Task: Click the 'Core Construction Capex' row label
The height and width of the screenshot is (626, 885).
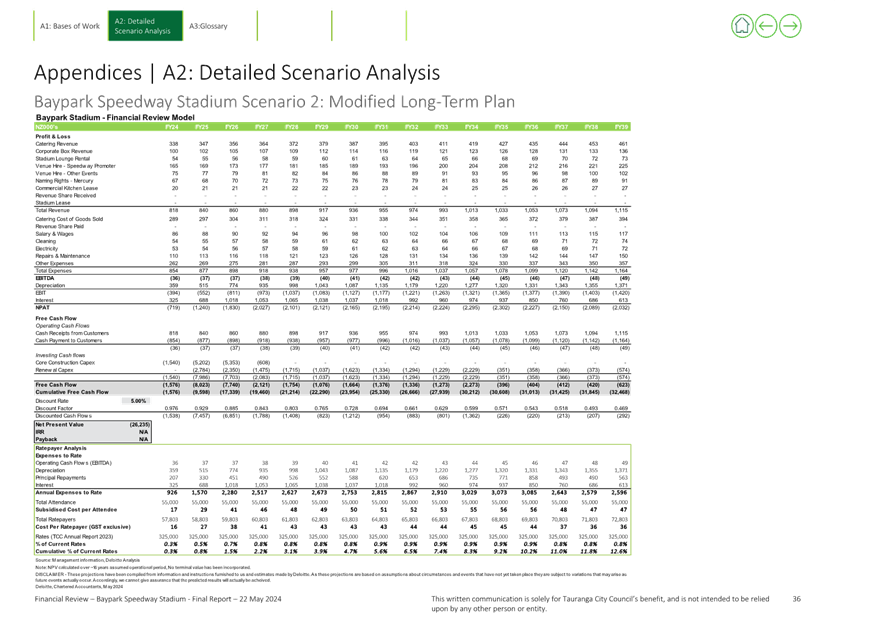Action: (x=65, y=362)
